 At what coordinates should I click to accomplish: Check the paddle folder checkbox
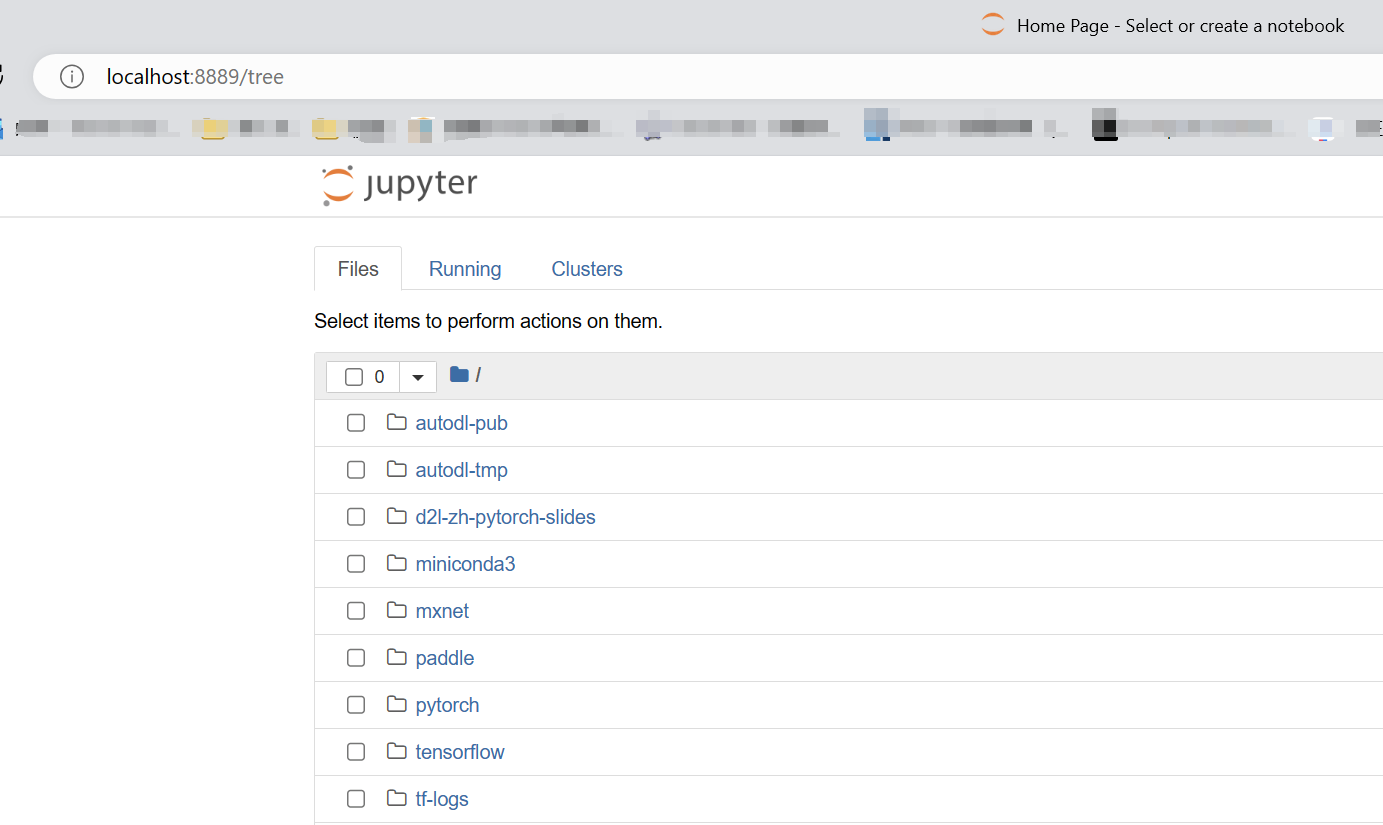point(356,658)
